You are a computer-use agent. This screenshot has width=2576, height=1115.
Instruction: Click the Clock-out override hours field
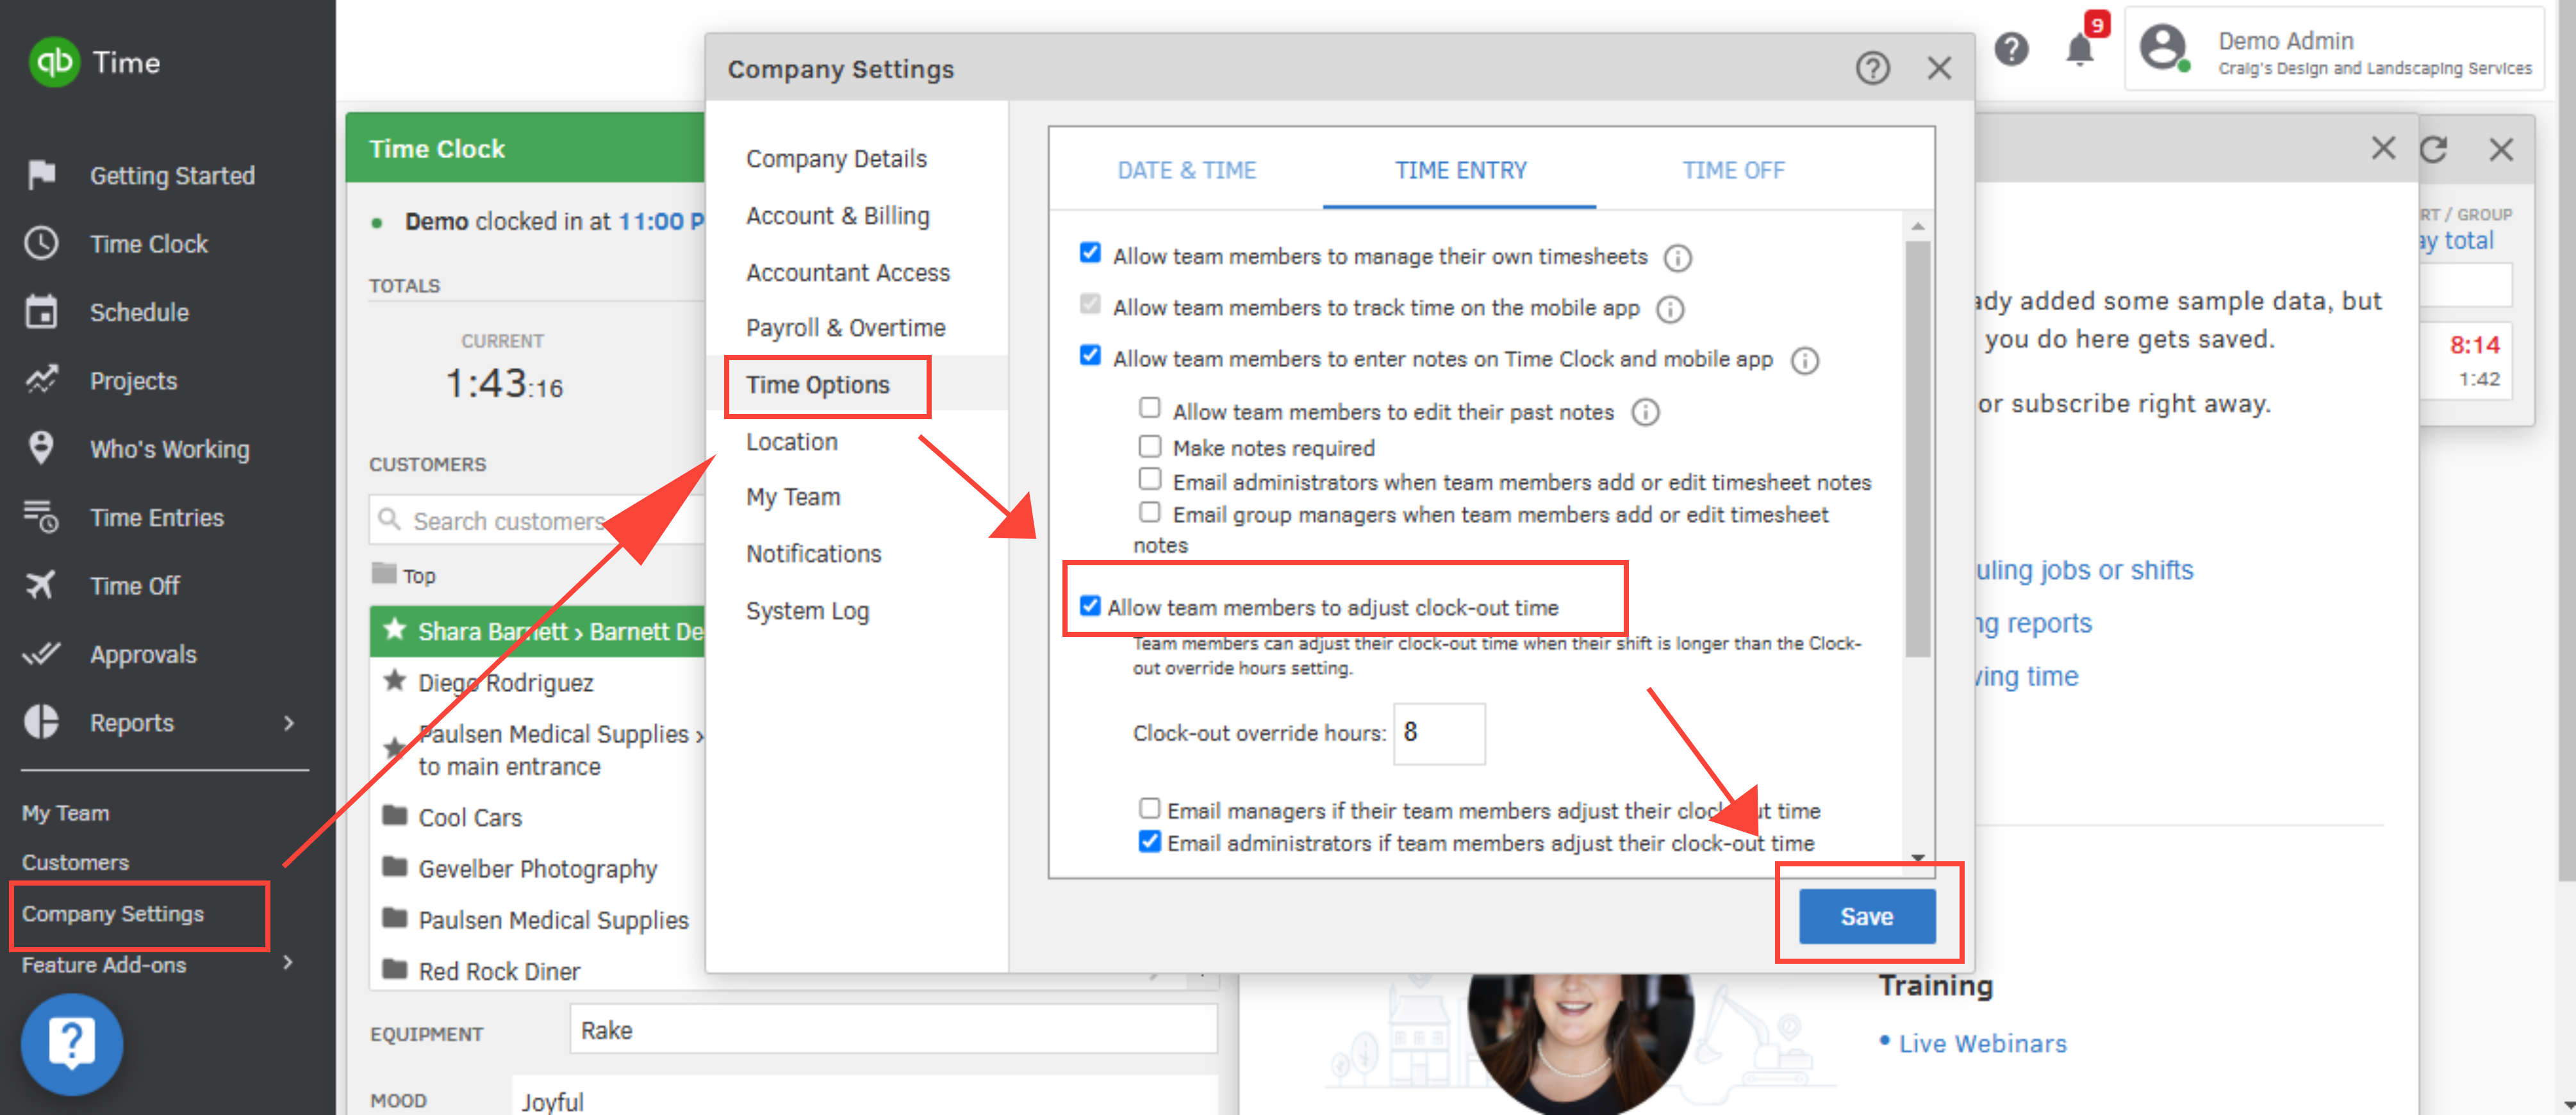1438,733
